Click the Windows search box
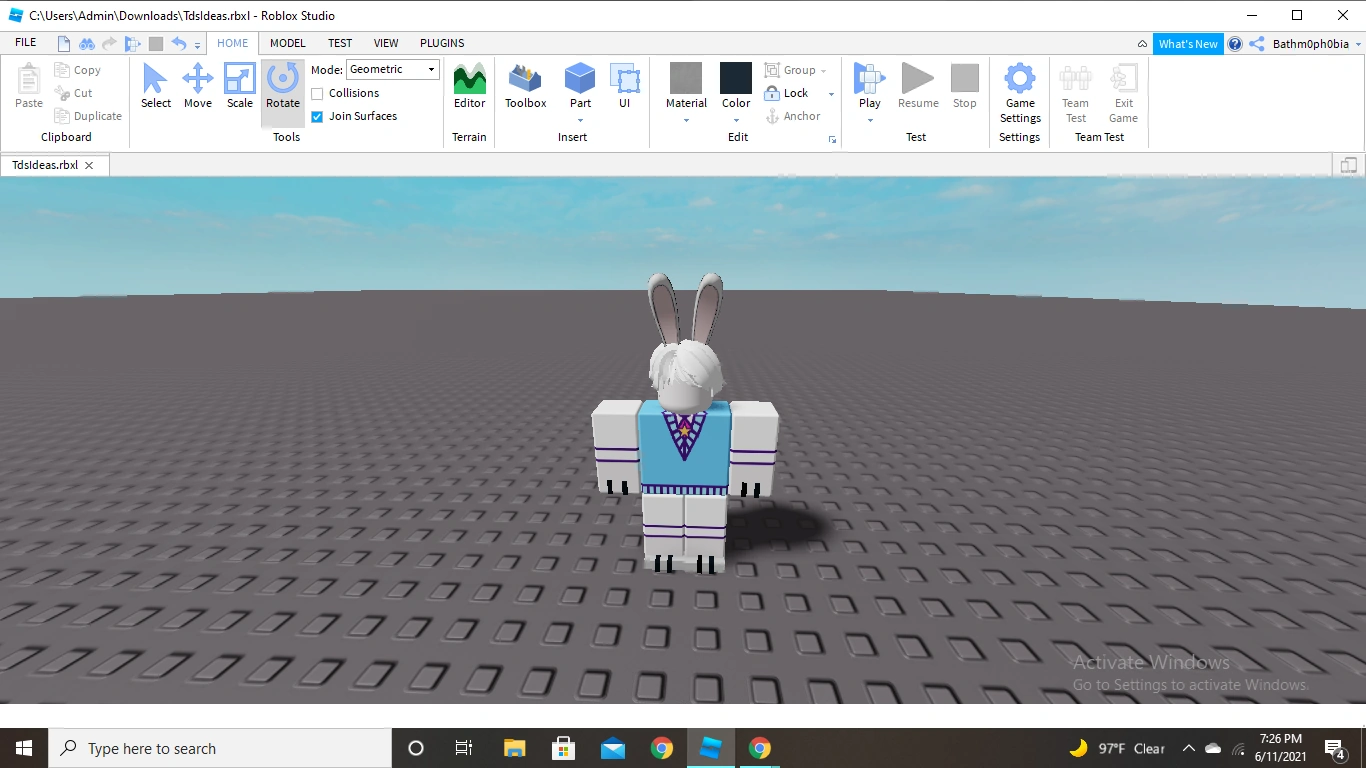This screenshot has width=1366, height=768. (x=220, y=747)
